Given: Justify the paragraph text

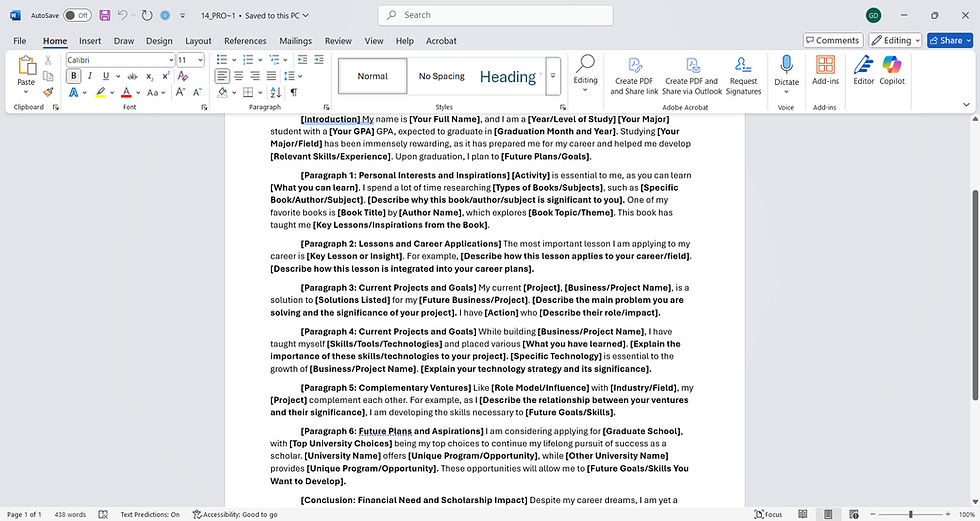Looking at the screenshot, I should [271, 76].
